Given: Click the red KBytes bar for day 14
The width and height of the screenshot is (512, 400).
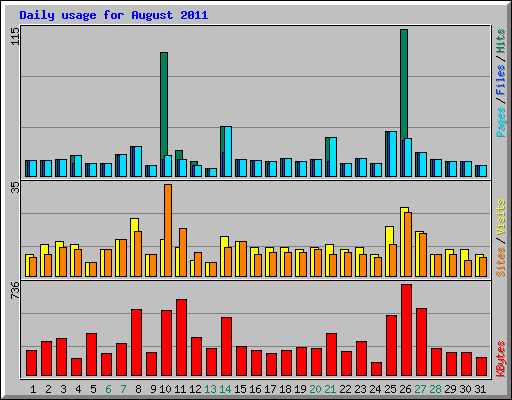Looking at the screenshot, I should pyautogui.click(x=226, y=347).
